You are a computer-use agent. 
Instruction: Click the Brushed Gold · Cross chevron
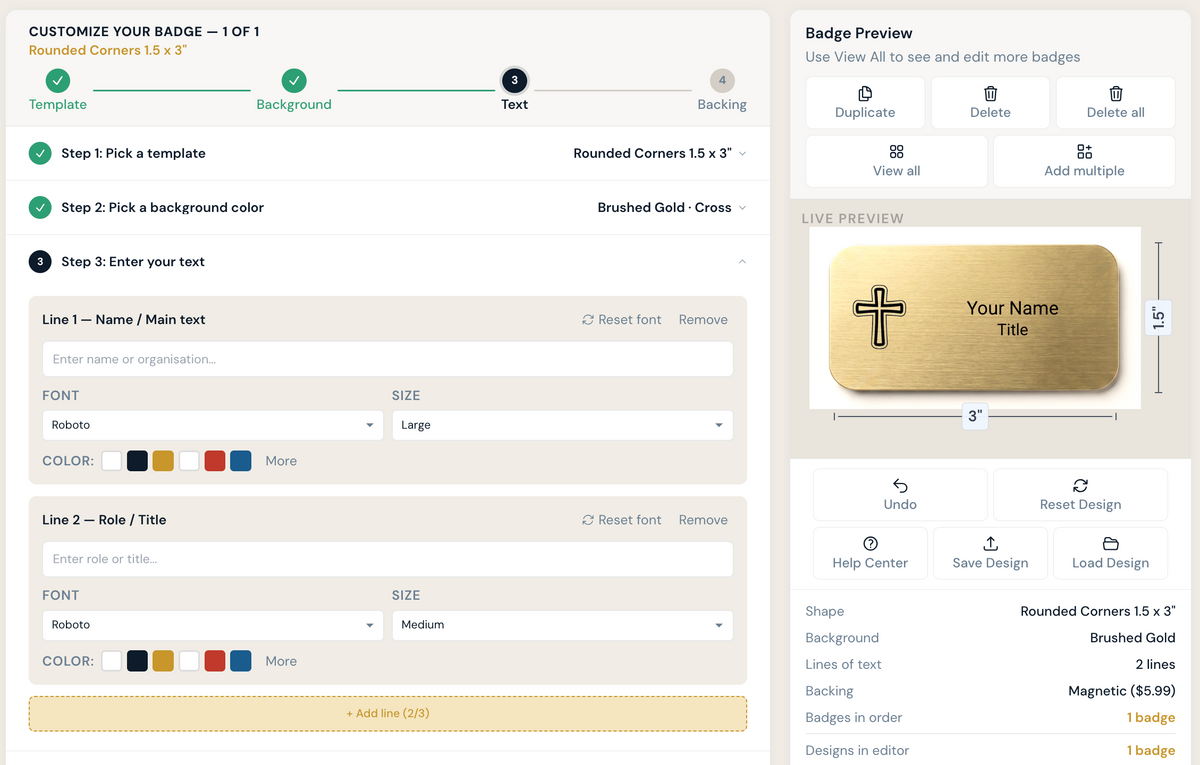[742, 208]
